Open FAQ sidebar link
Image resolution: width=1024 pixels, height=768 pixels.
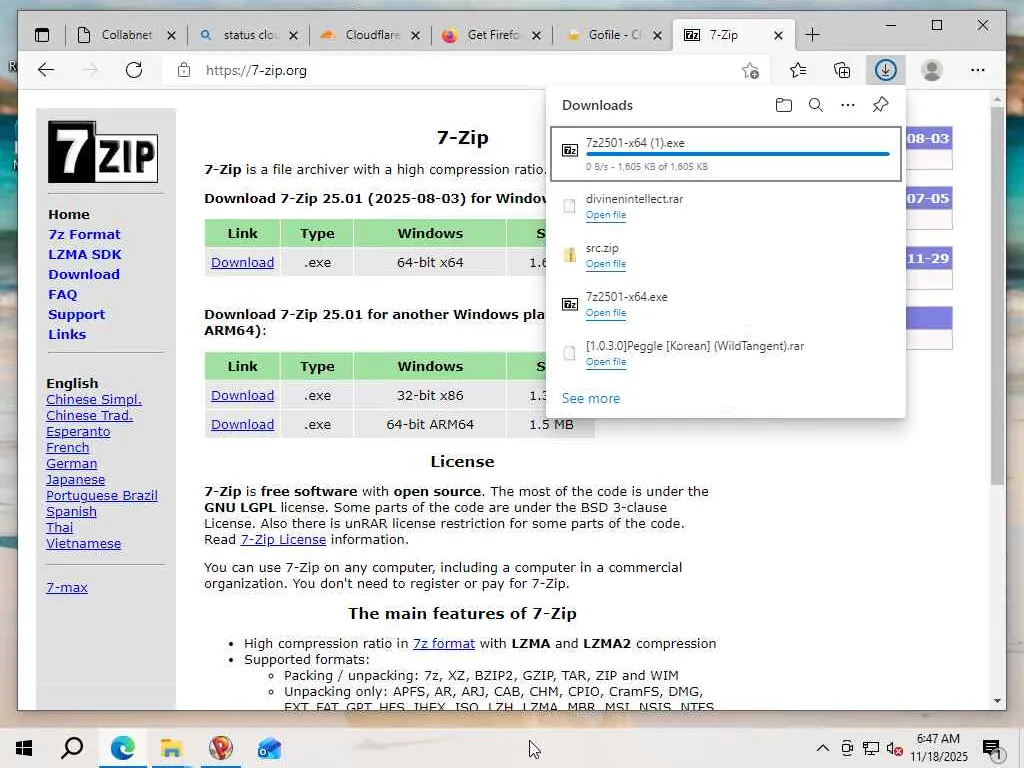click(62, 295)
